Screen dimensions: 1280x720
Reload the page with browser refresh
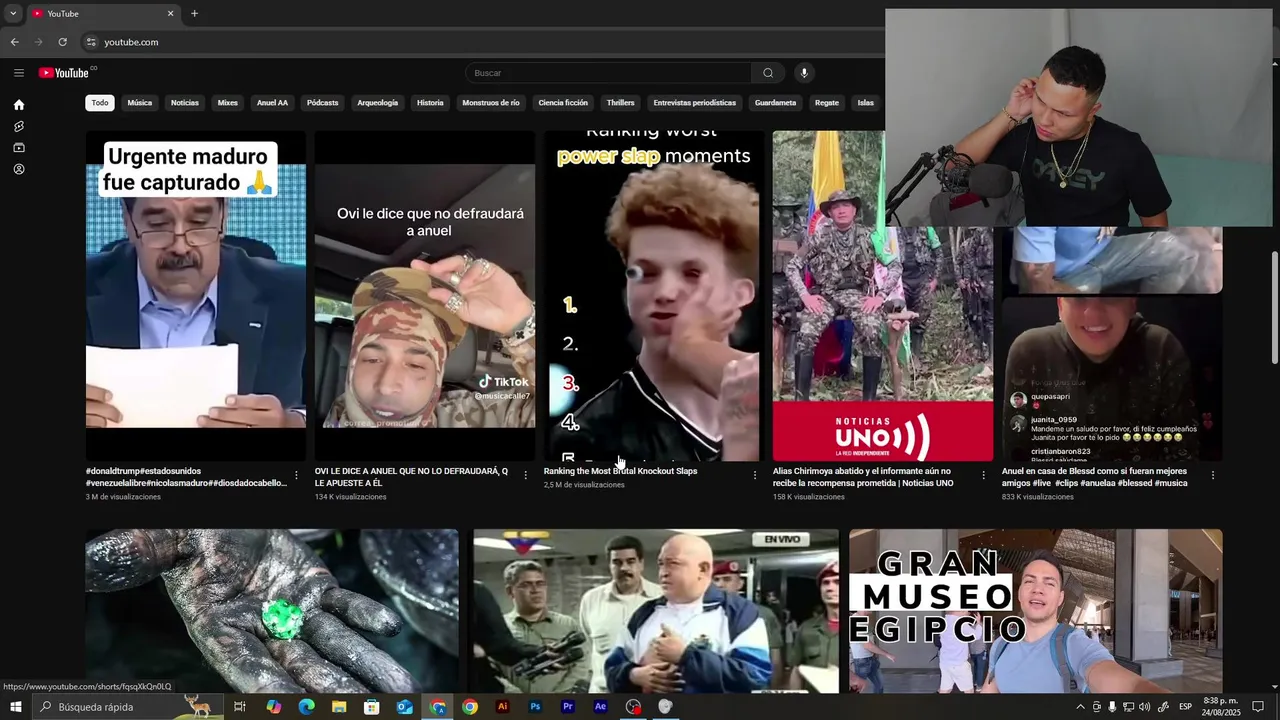click(x=62, y=42)
